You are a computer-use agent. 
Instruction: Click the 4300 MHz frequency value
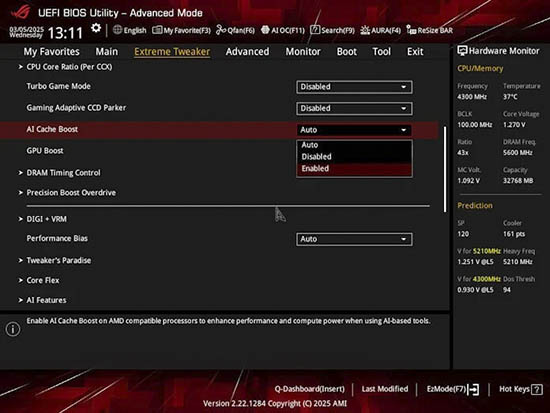(472, 97)
